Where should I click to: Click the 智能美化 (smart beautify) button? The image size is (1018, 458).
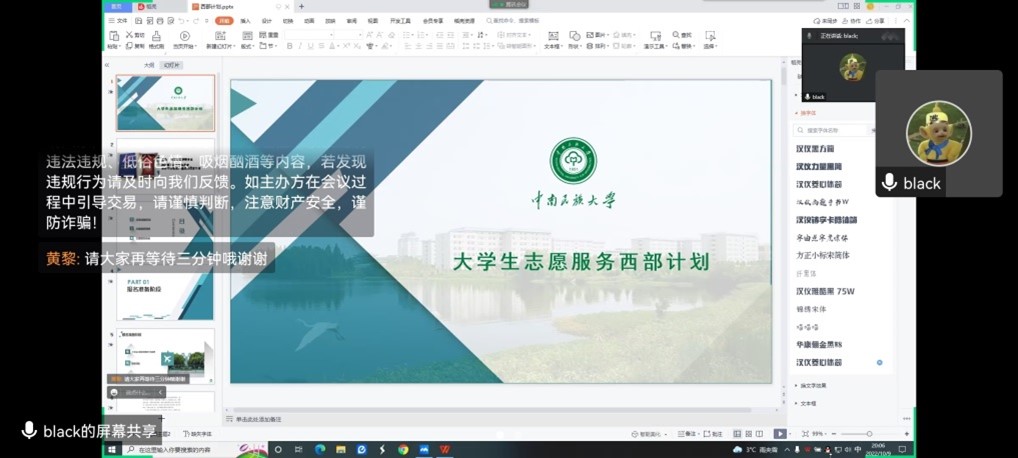(649, 433)
